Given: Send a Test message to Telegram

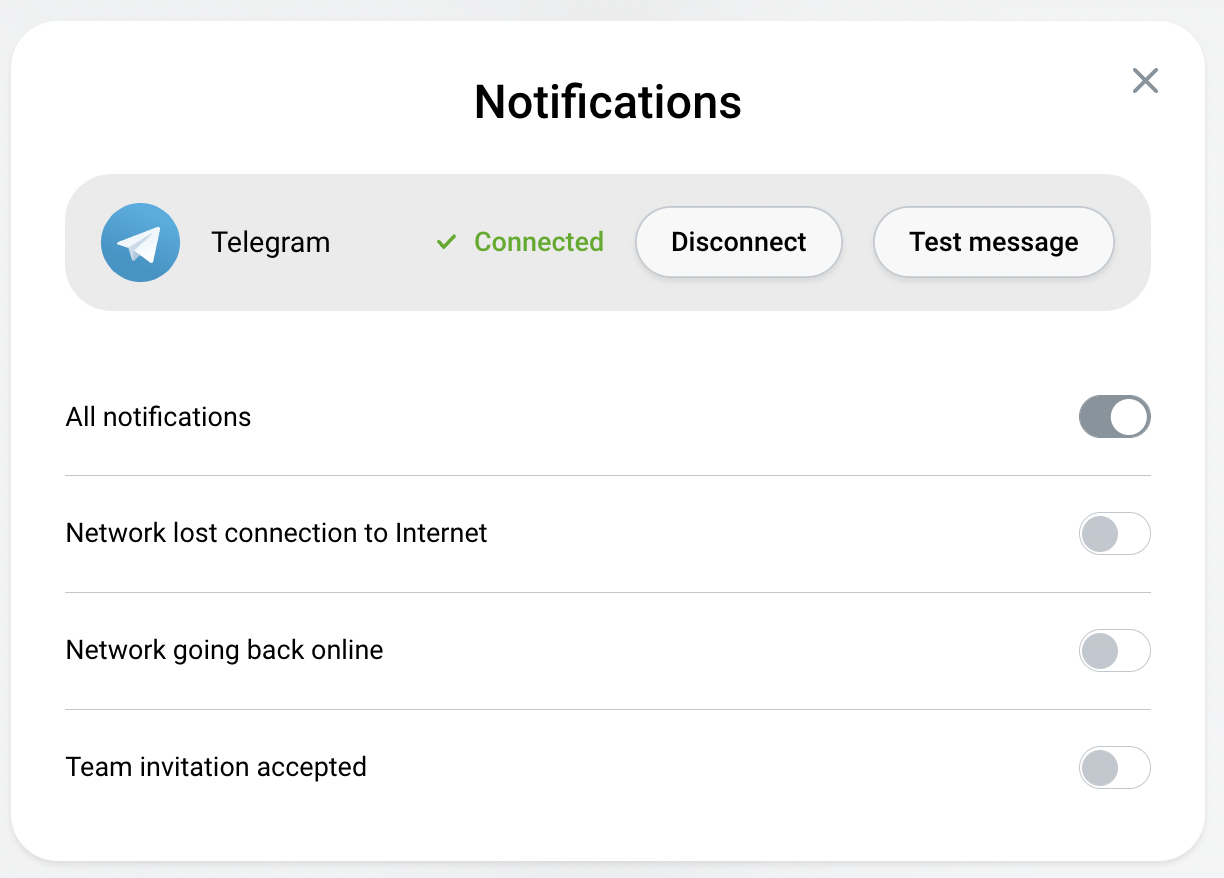Looking at the screenshot, I should pos(994,242).
